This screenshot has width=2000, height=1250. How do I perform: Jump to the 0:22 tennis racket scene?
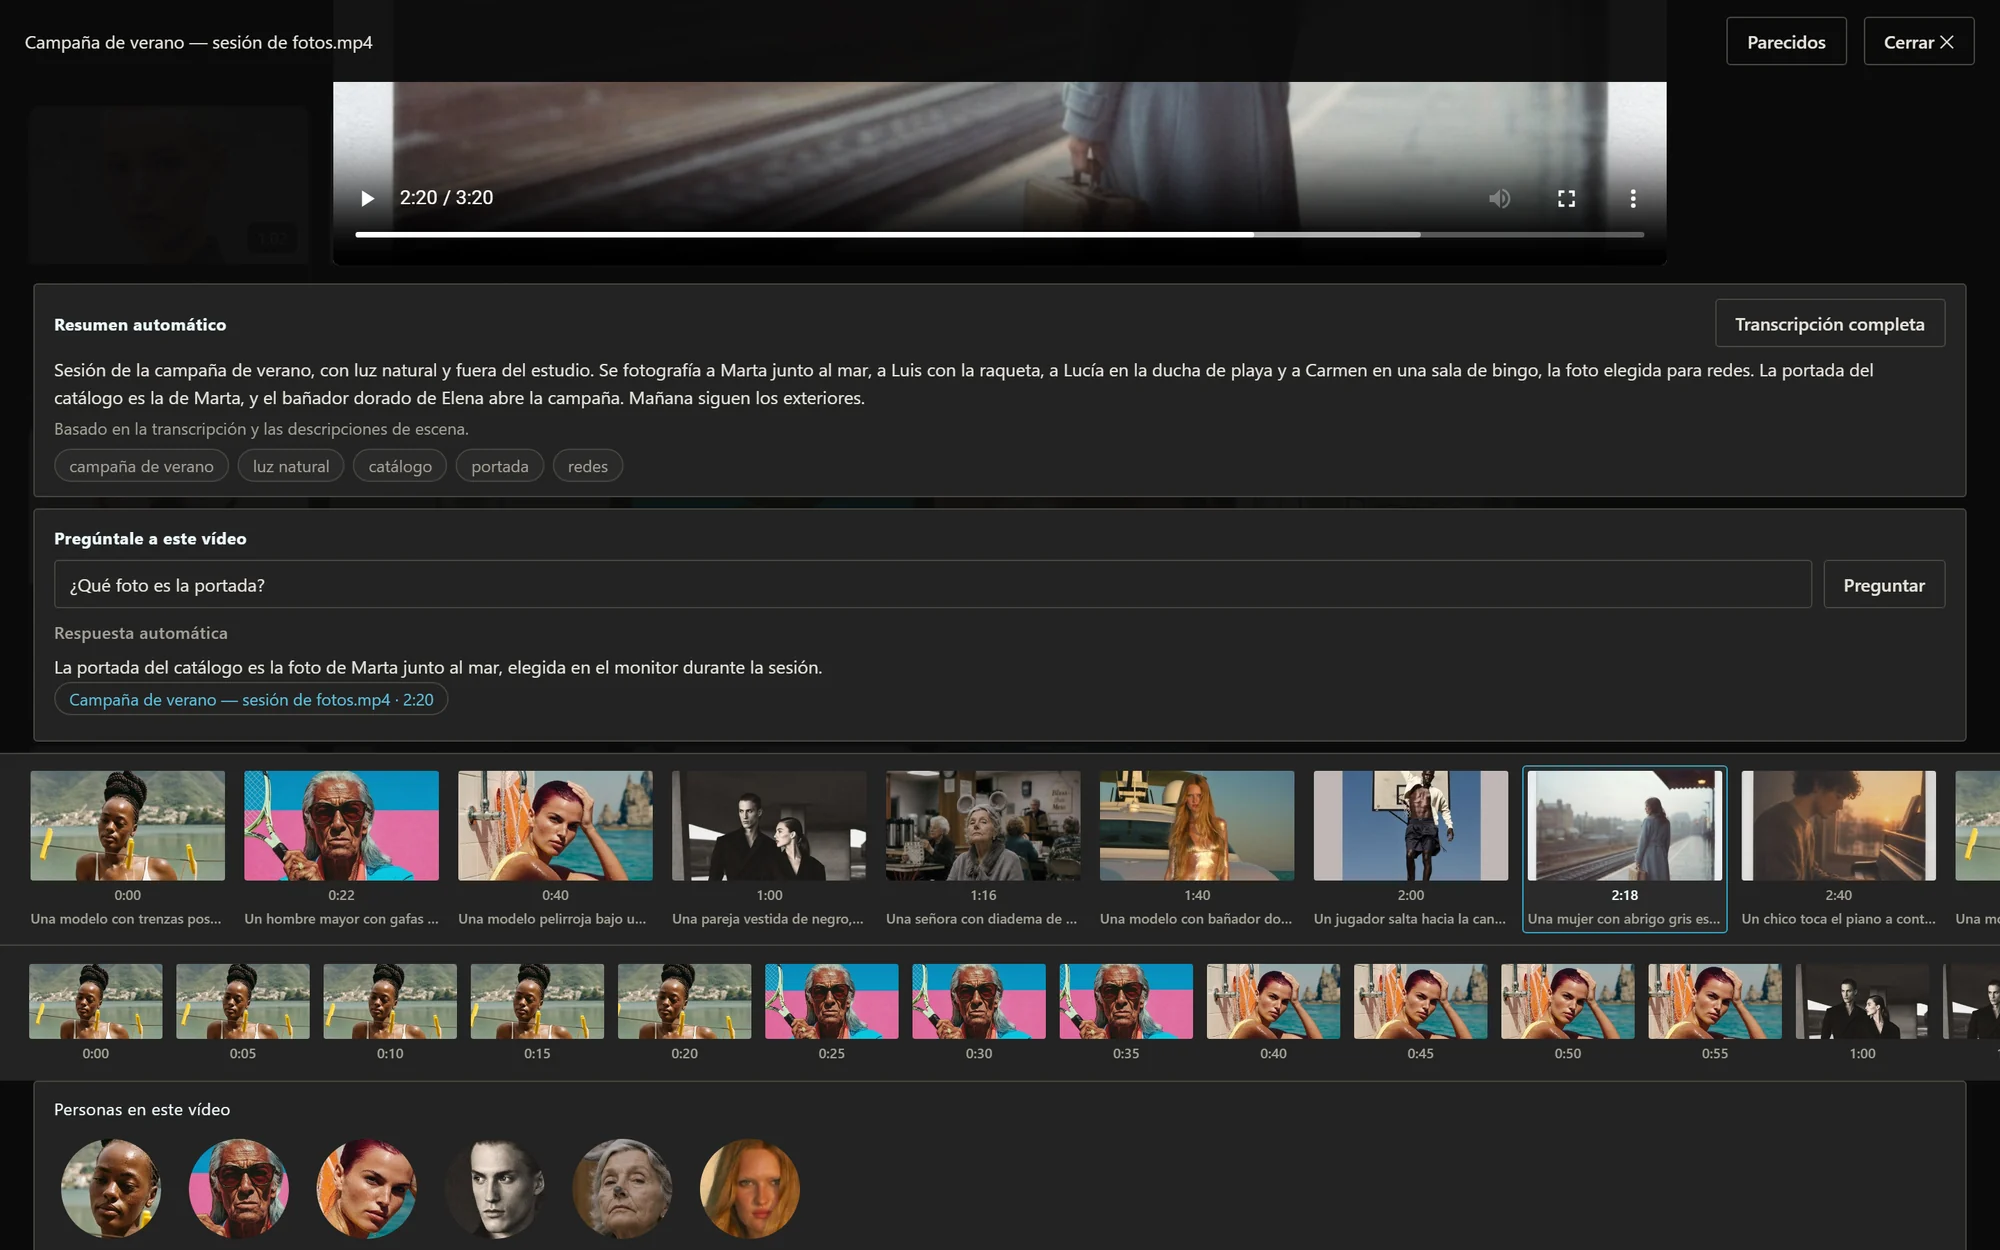(341, 848)
